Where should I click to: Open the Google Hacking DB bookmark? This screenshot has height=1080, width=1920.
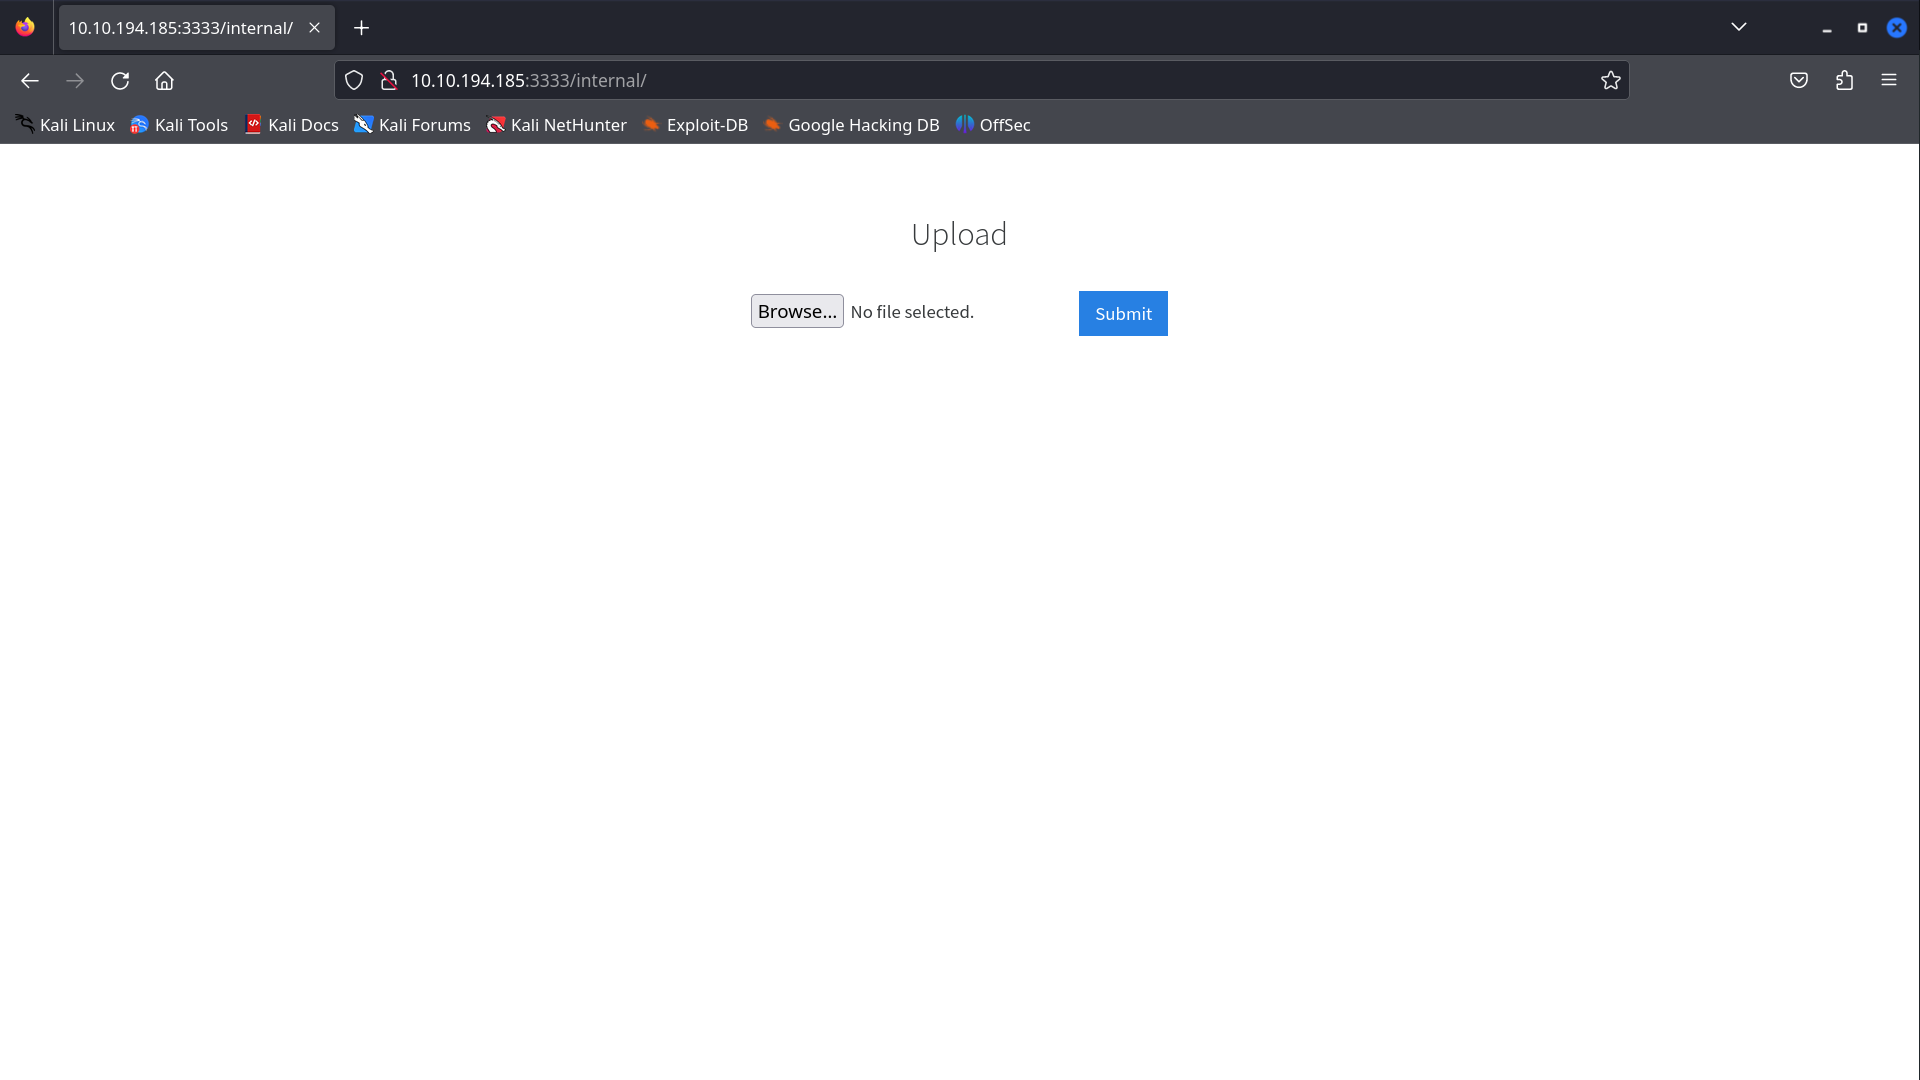(851, 125)
